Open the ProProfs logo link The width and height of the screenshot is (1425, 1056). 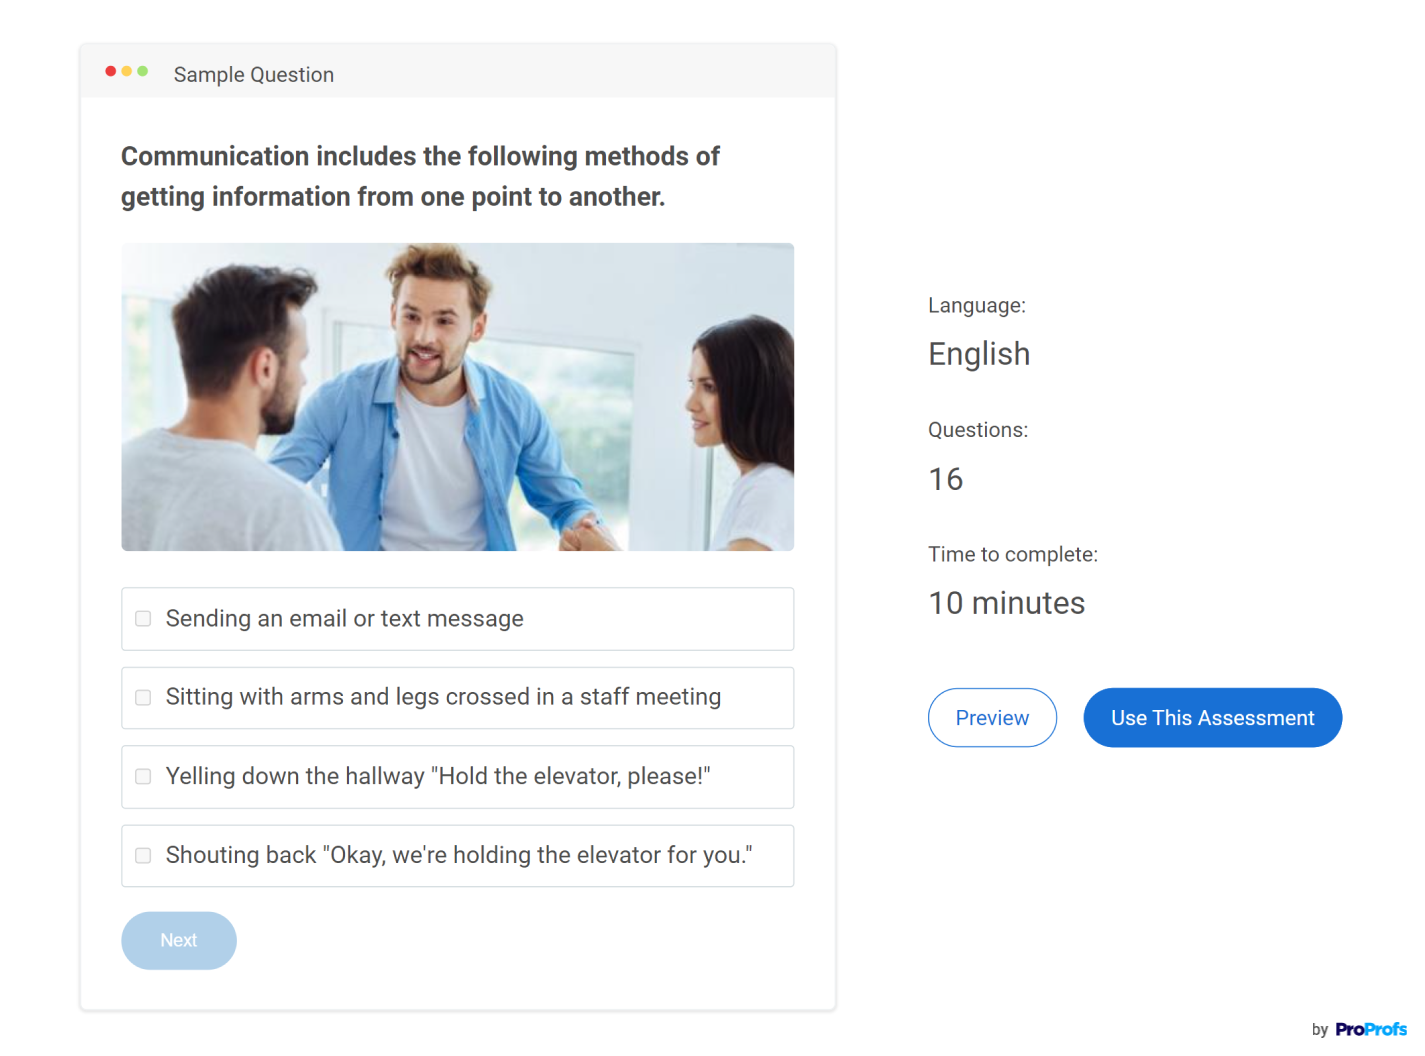pos(1370,1029)
